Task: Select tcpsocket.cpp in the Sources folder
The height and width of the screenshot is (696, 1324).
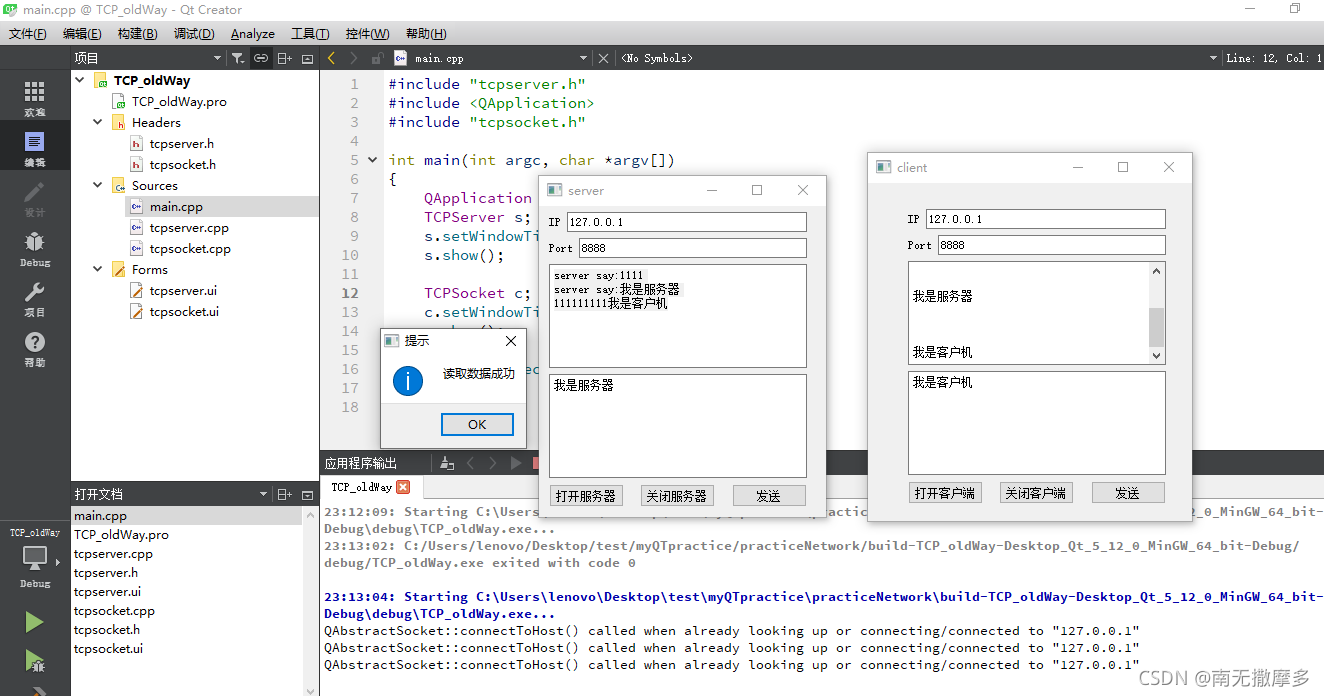Action: (x=190, y=248)
